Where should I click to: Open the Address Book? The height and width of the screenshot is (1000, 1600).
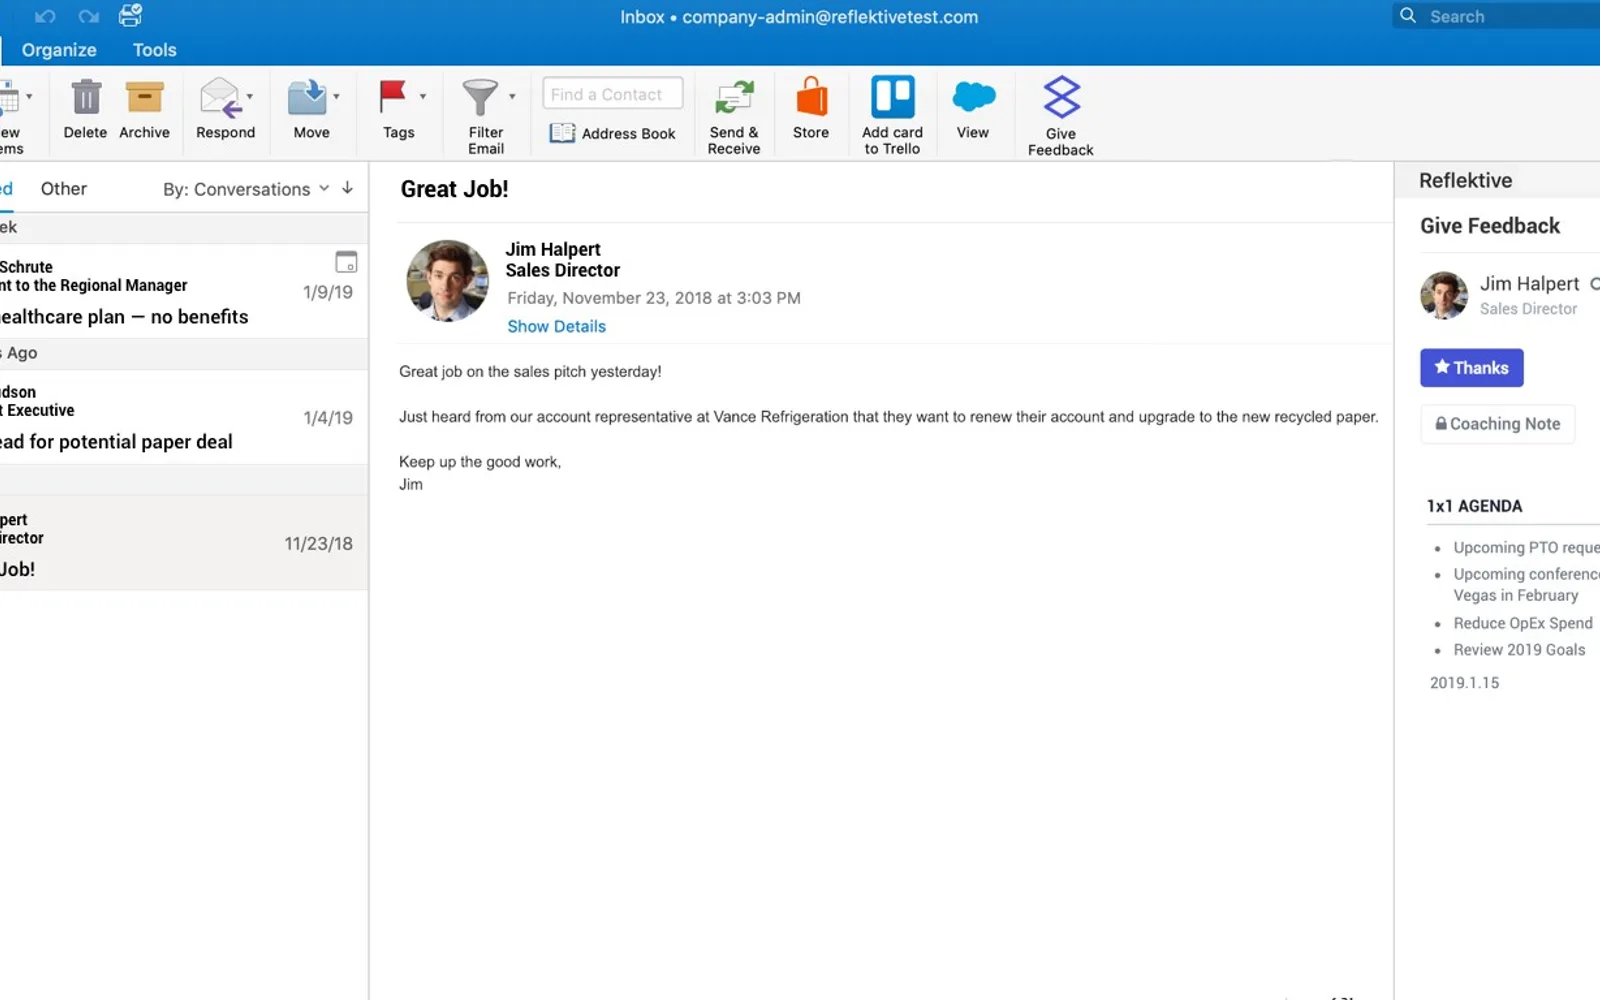coord(613,133)
